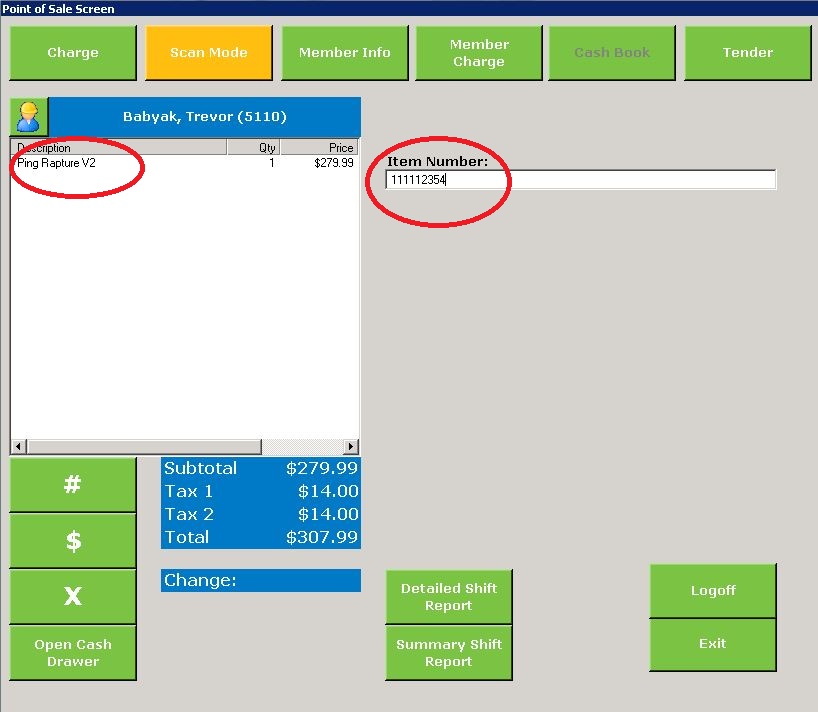Click the # quantity button

(73, 485)
